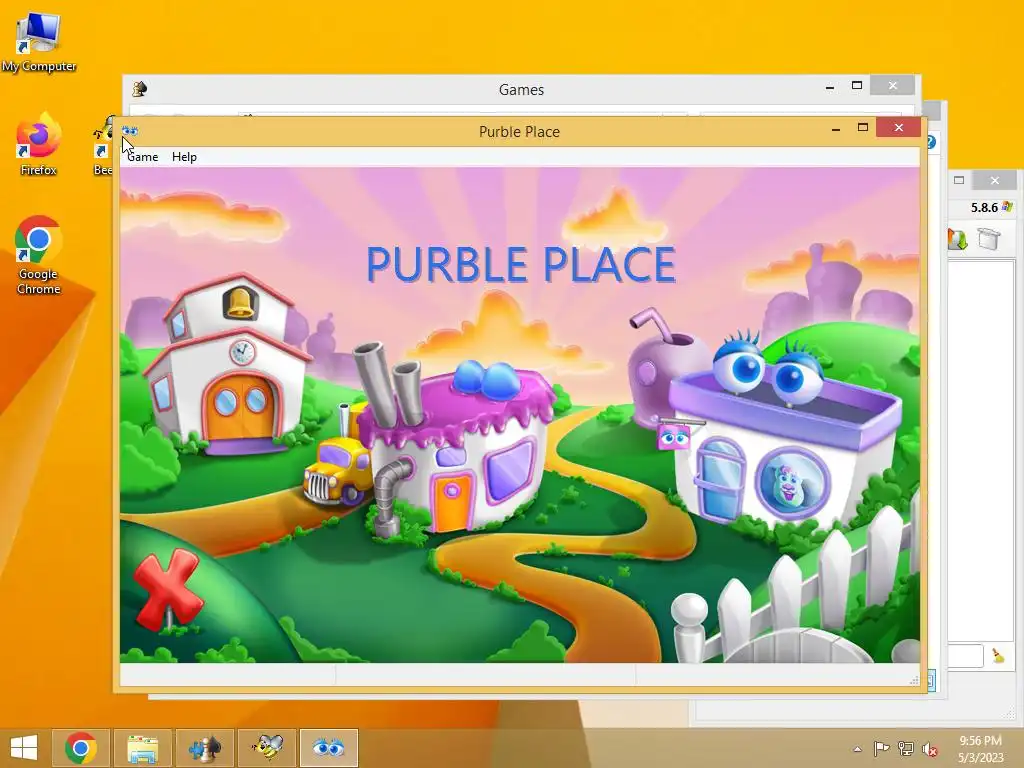
Task: Click the Games window chess knight icon
Action: coord(139,89)
